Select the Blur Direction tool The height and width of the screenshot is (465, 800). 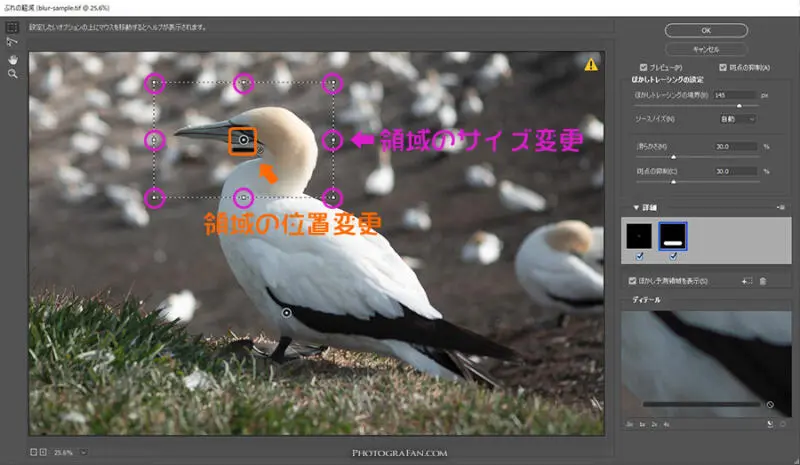point(12,42)
